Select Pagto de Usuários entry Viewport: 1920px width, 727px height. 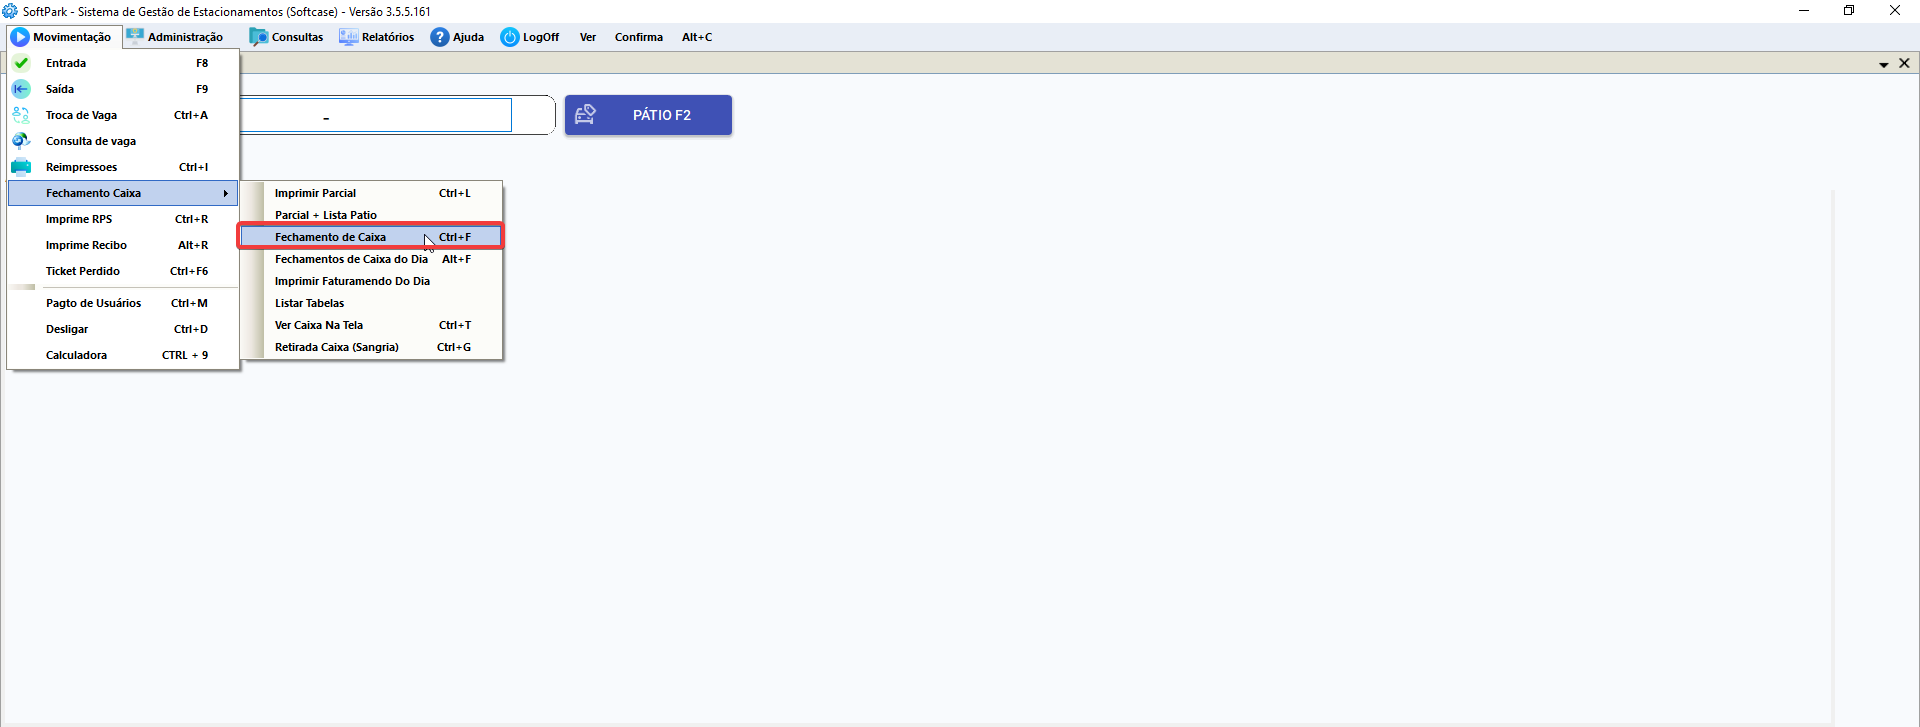click(123, 303)
